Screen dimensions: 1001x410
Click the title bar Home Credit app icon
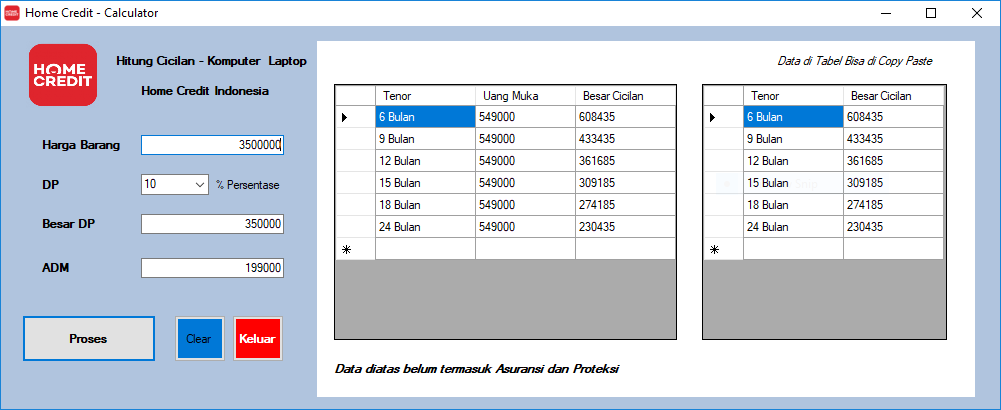pos(12,13)
